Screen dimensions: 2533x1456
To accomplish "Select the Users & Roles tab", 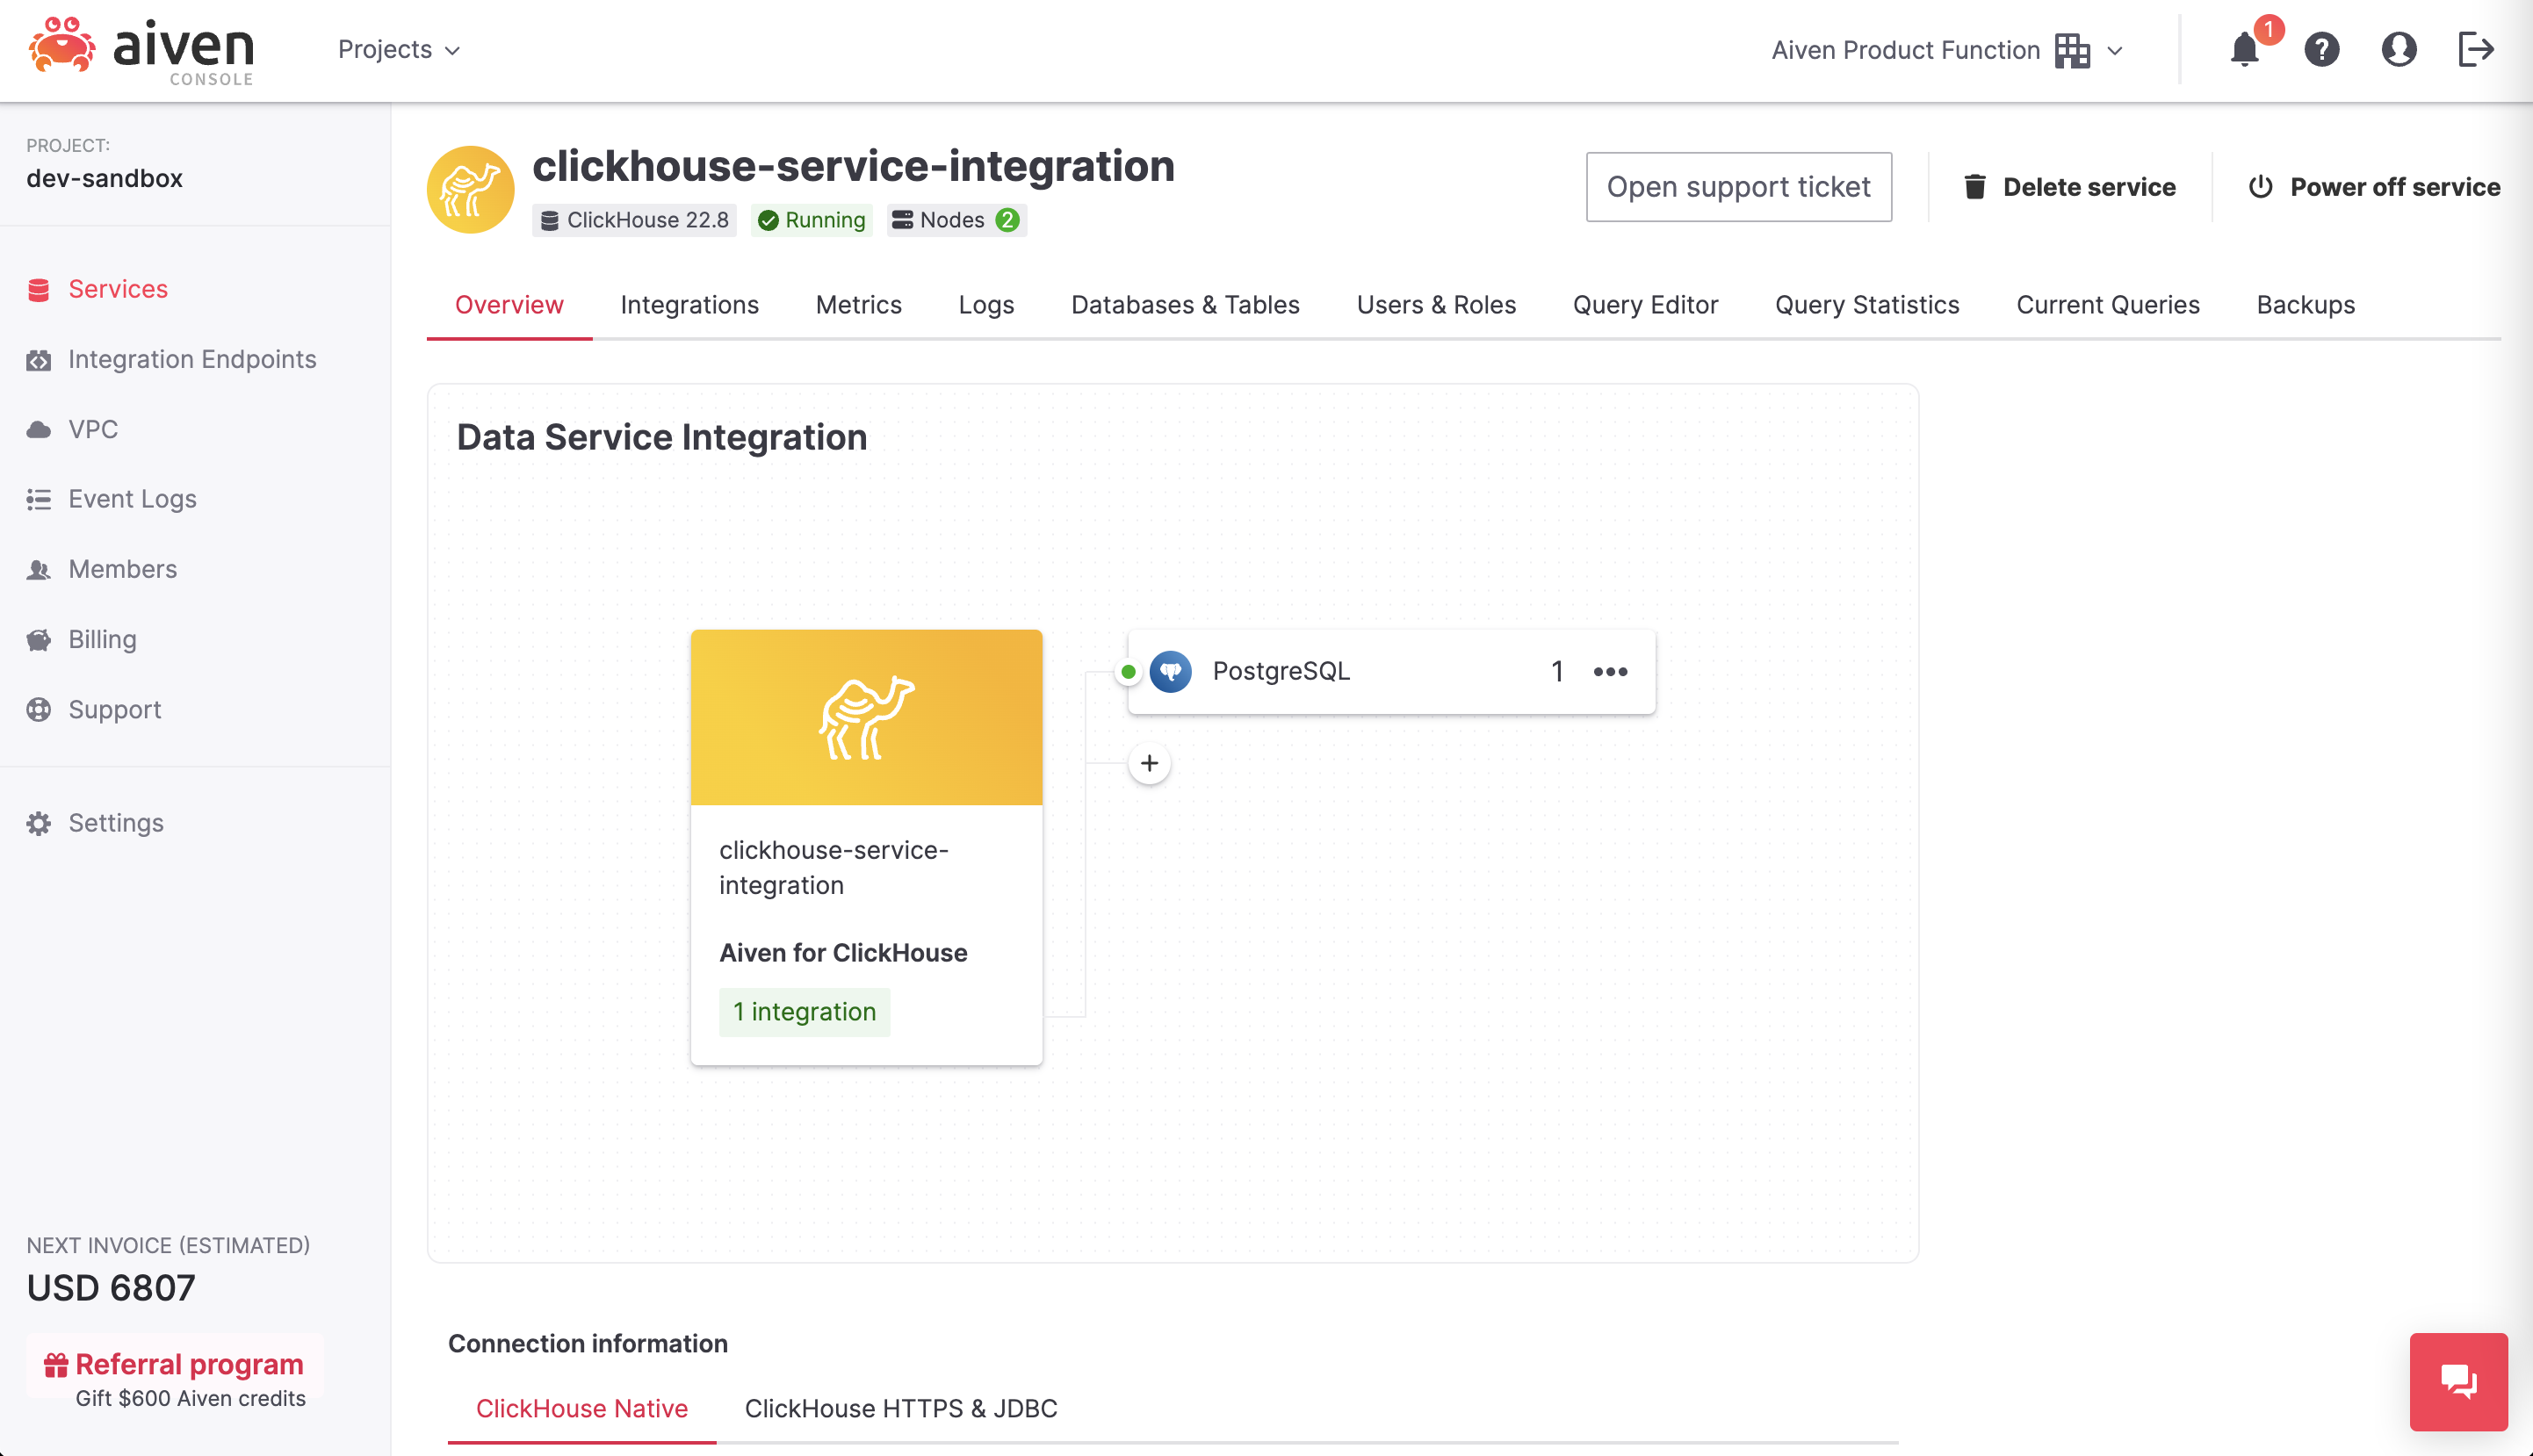I will 1436,305.
